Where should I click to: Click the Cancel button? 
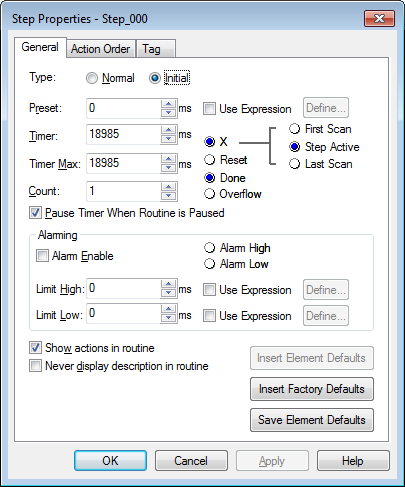[x=191, y=461]
